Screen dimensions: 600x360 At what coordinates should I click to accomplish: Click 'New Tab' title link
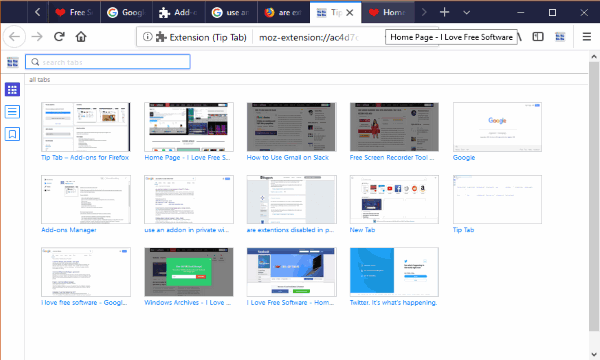tap(362, 230)
